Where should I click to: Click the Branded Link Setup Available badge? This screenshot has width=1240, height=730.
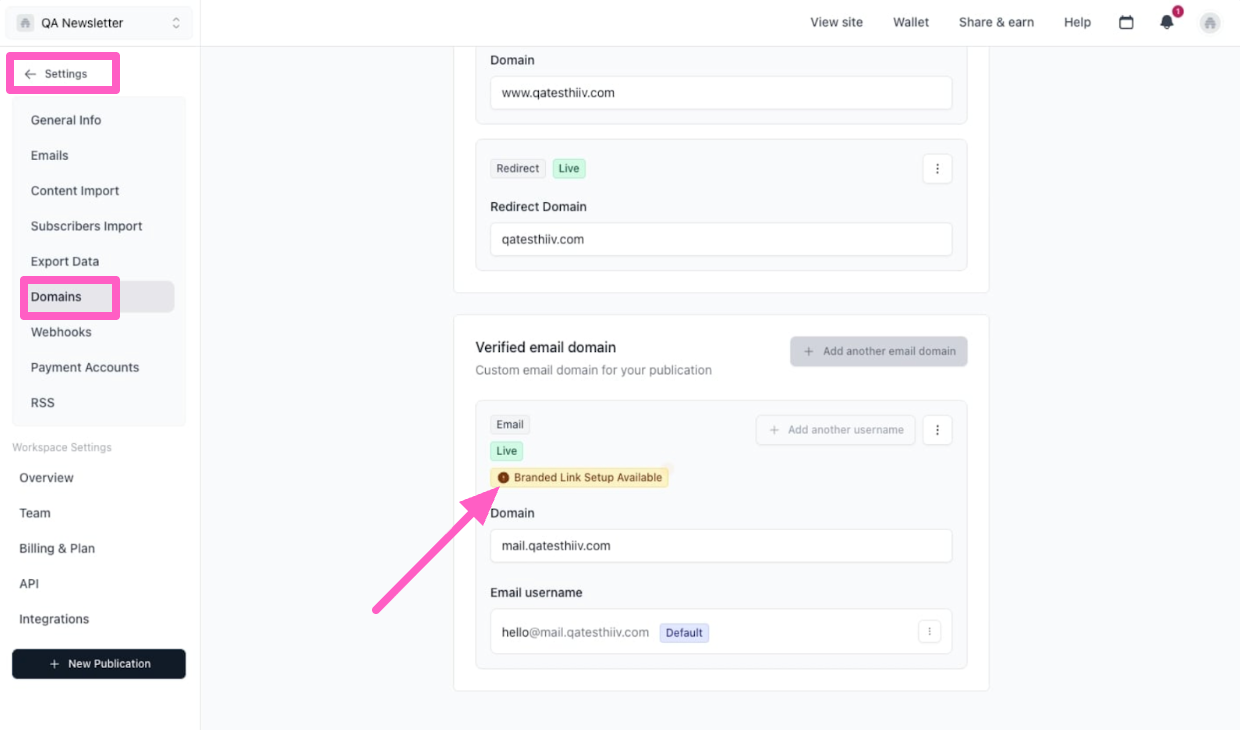pos(580,478)
